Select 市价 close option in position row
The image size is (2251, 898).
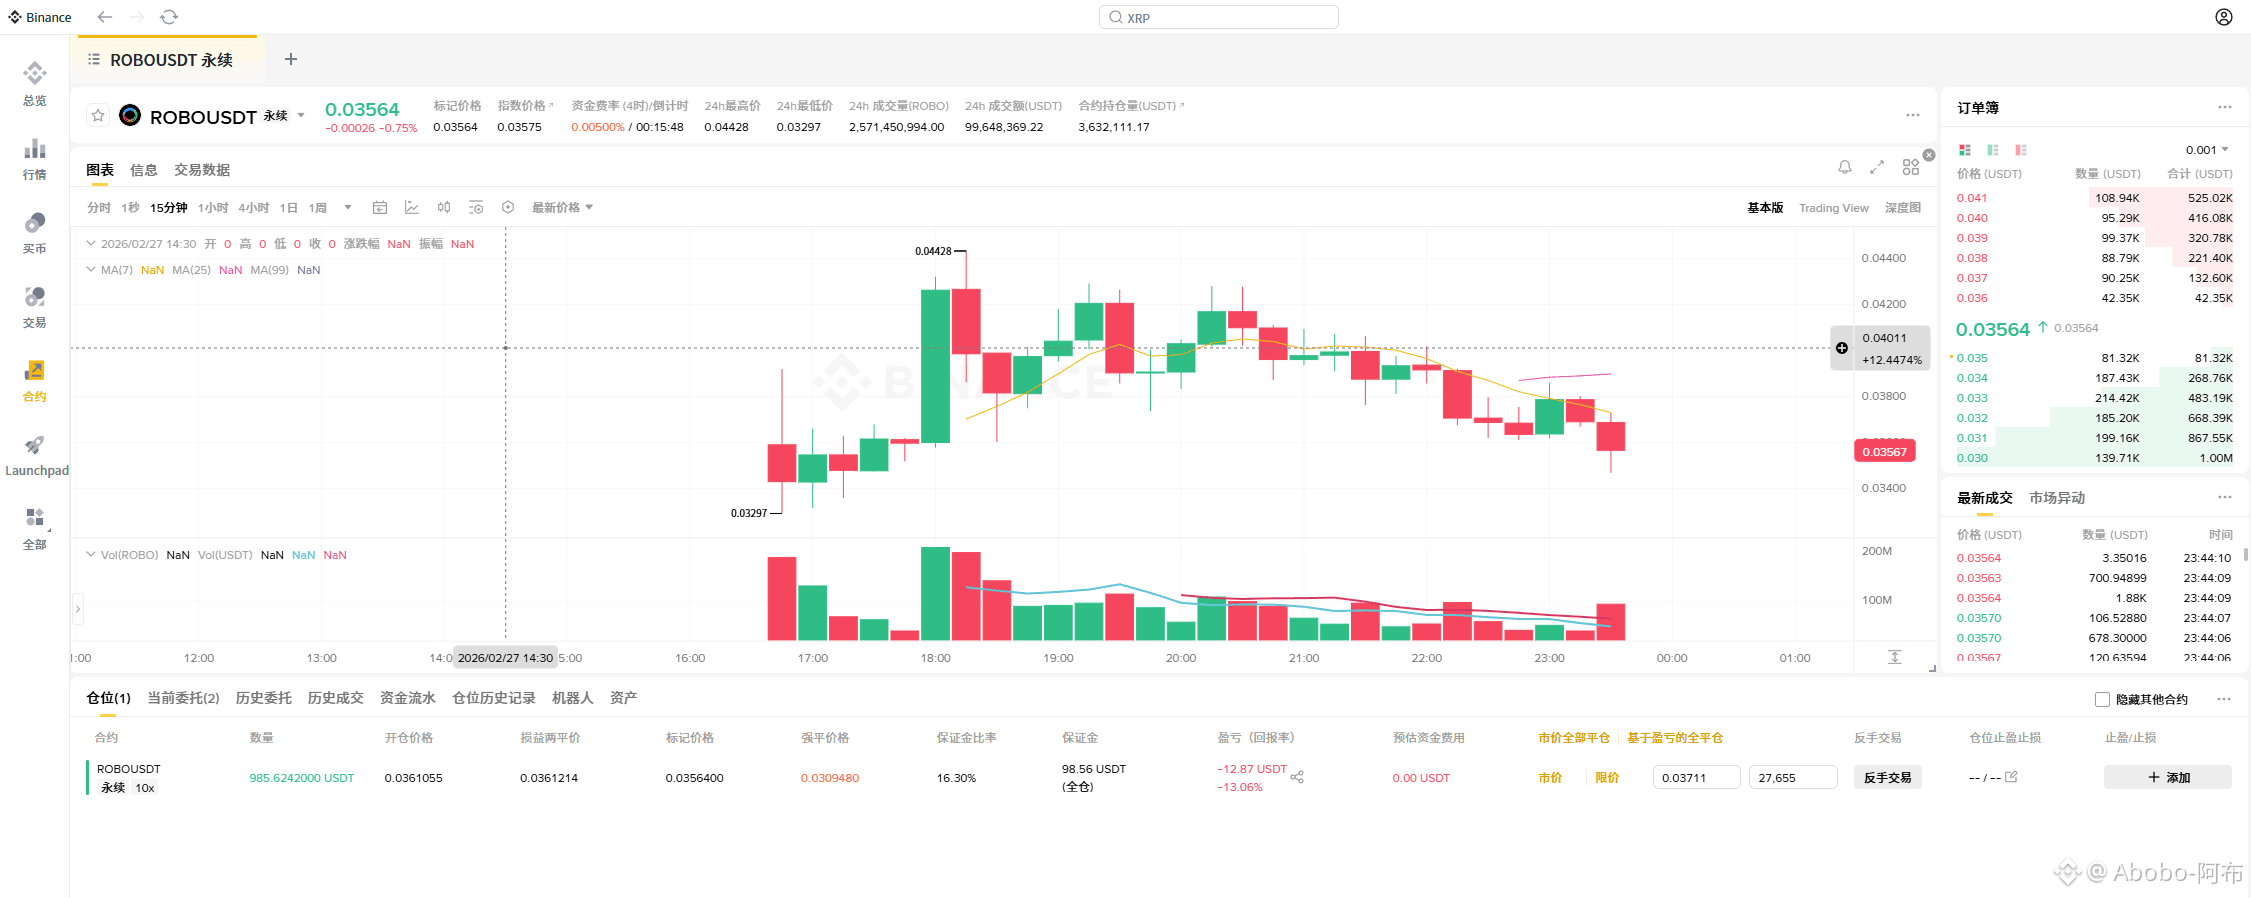click(1550, 777)
